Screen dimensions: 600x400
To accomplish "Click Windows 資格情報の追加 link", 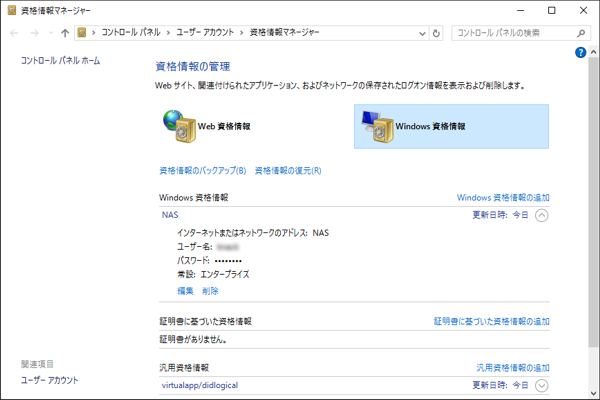I will pos(503,198).
